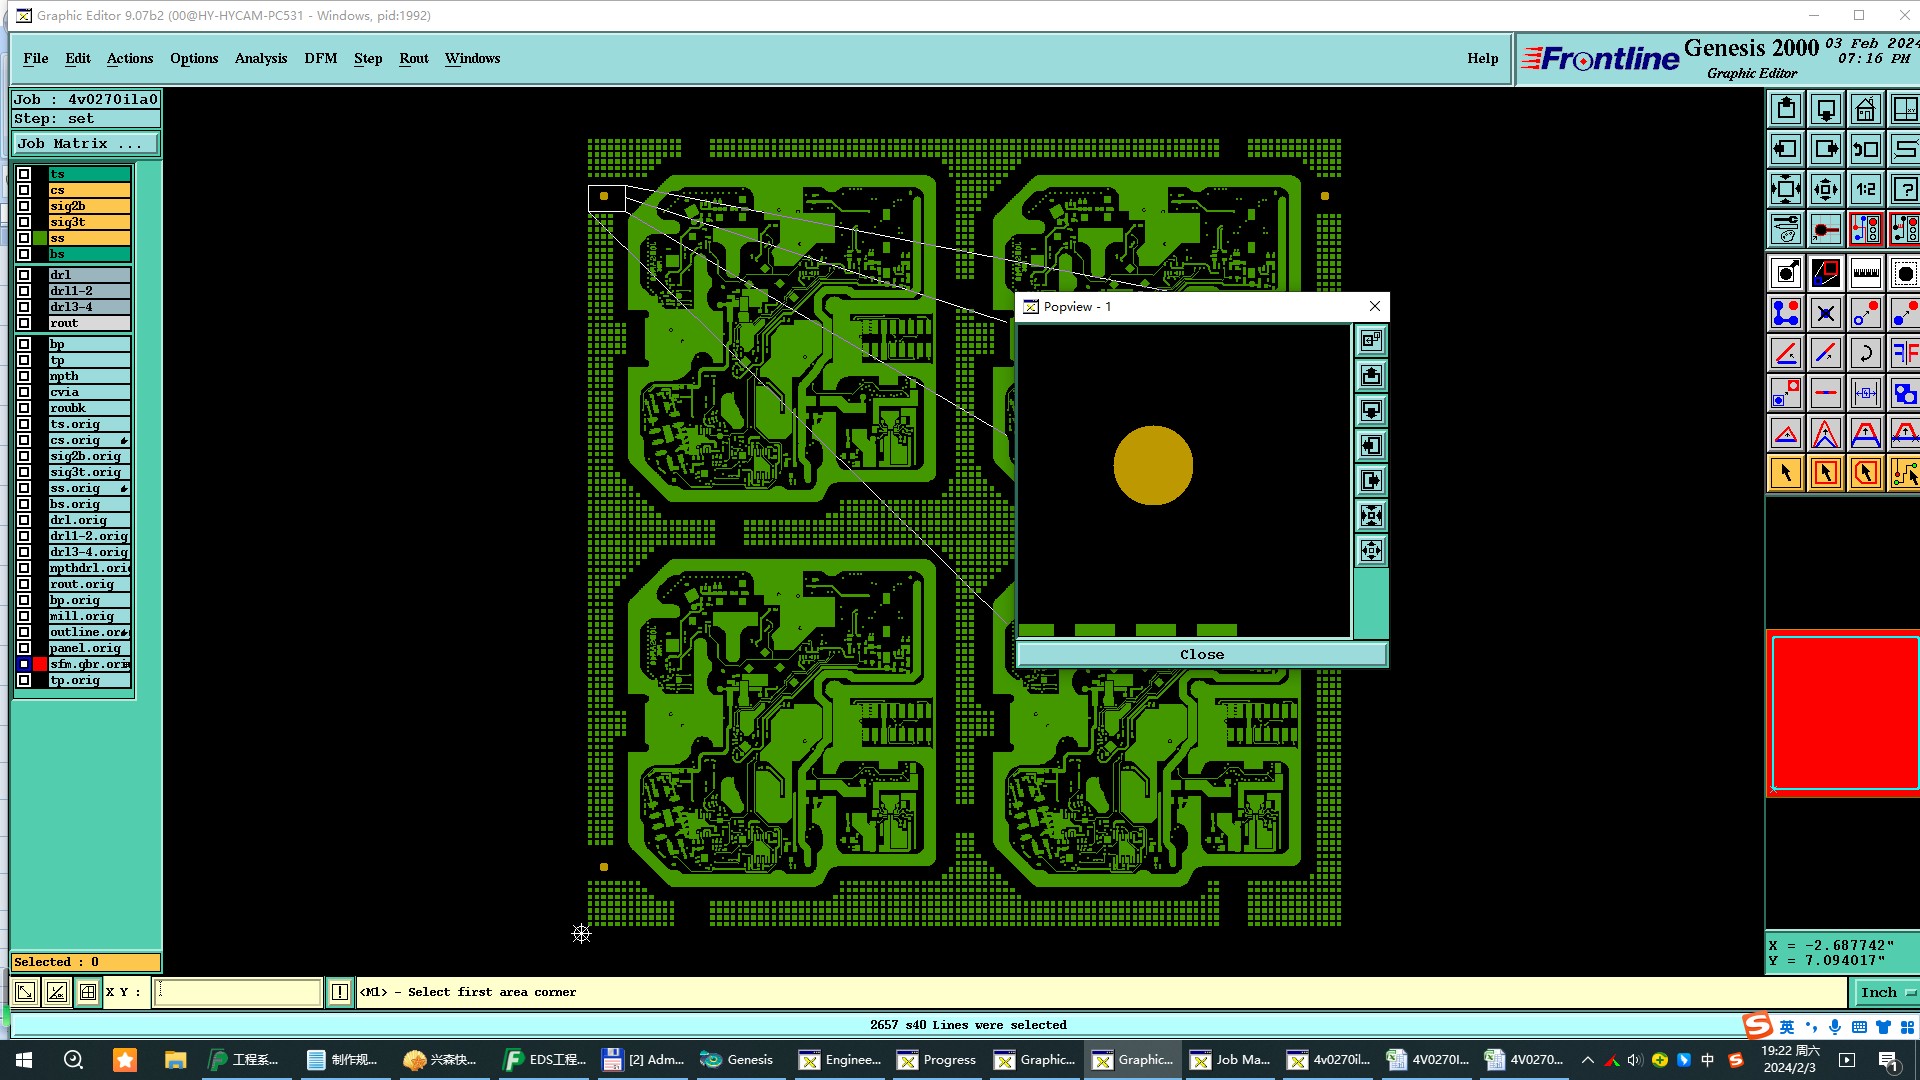Click the X Y coordinate input field

click(237, 992)
